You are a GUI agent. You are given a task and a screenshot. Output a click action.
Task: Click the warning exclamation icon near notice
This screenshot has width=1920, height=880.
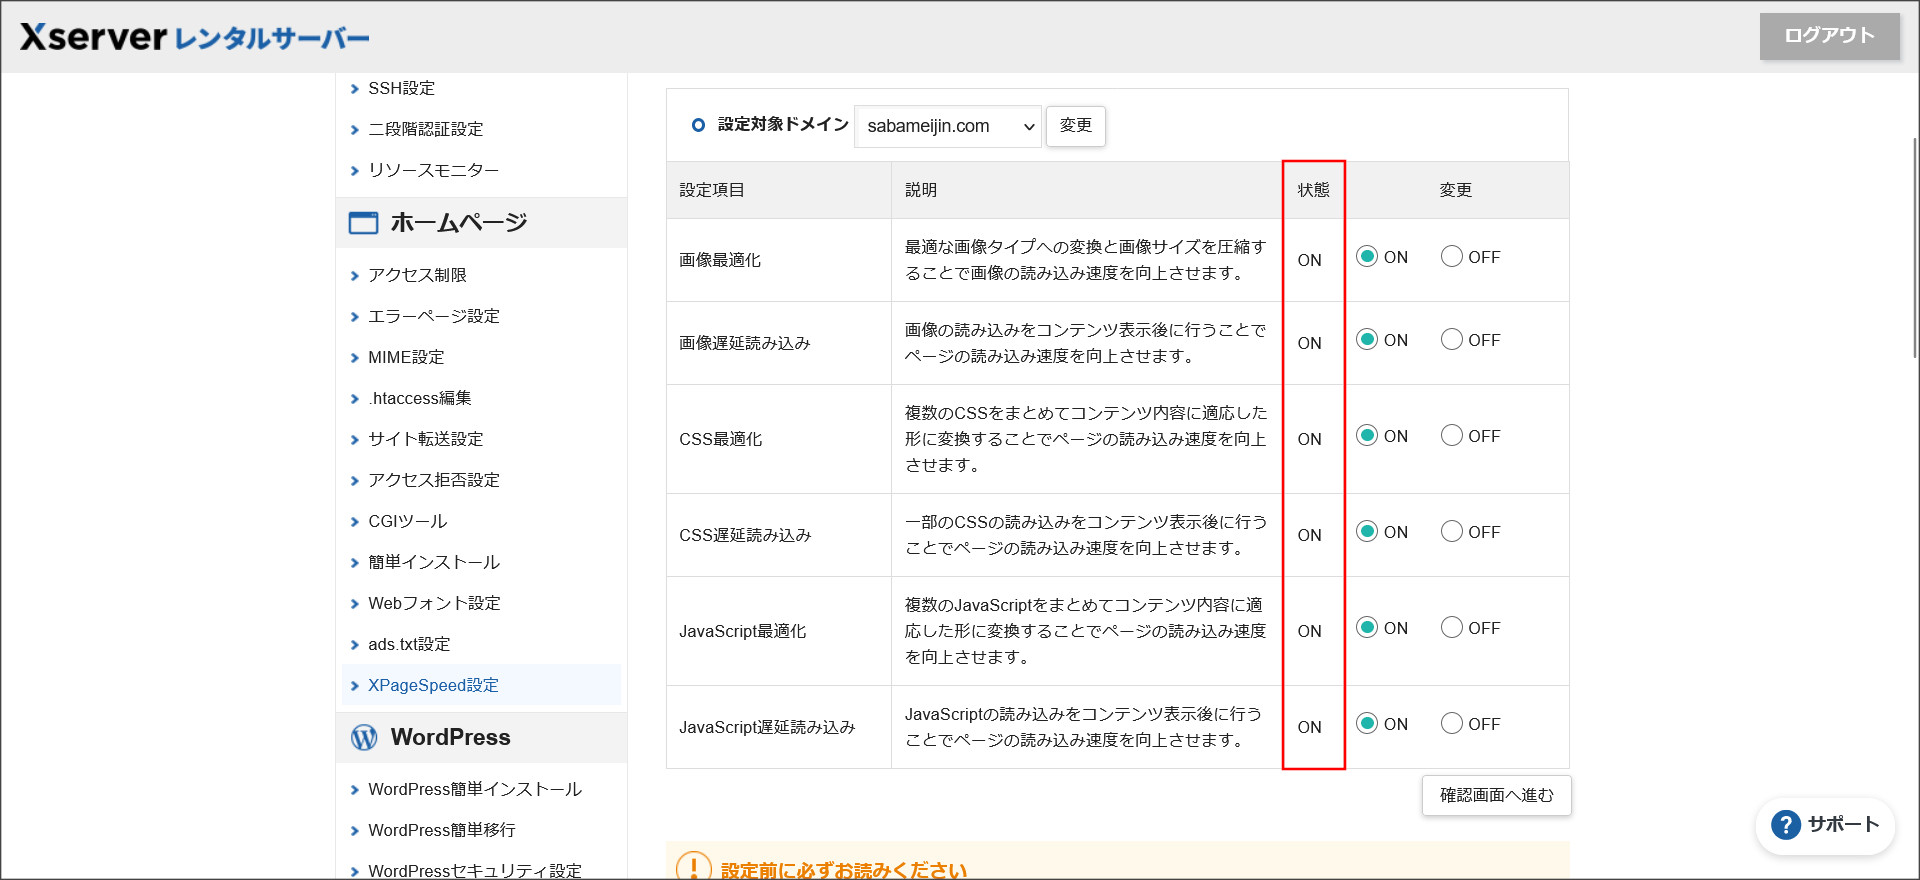[693, 867]
